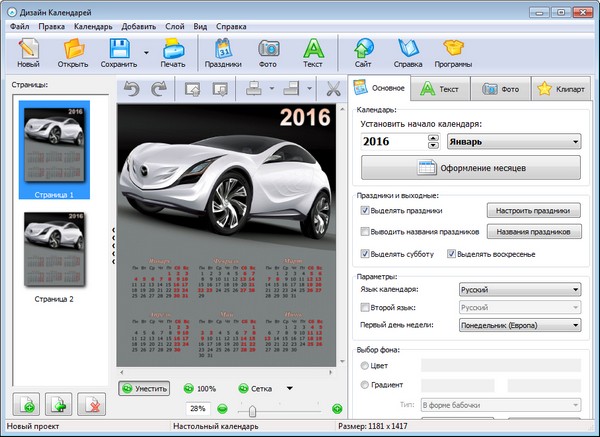This screenshot has height=437, width=600.
Task: Expand the arrow beside the vertical align icon
Action: click(309, 89)
